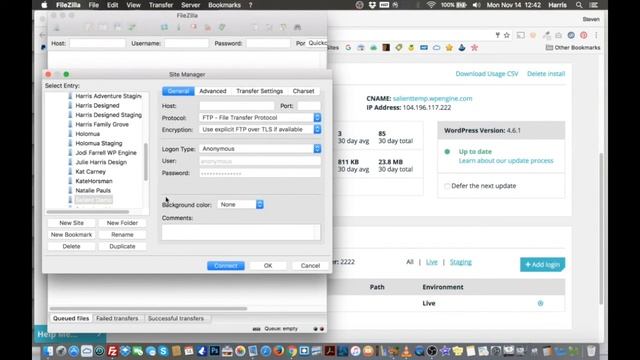
Task: Switch to the Charset tab
Action: coord(303,91)
